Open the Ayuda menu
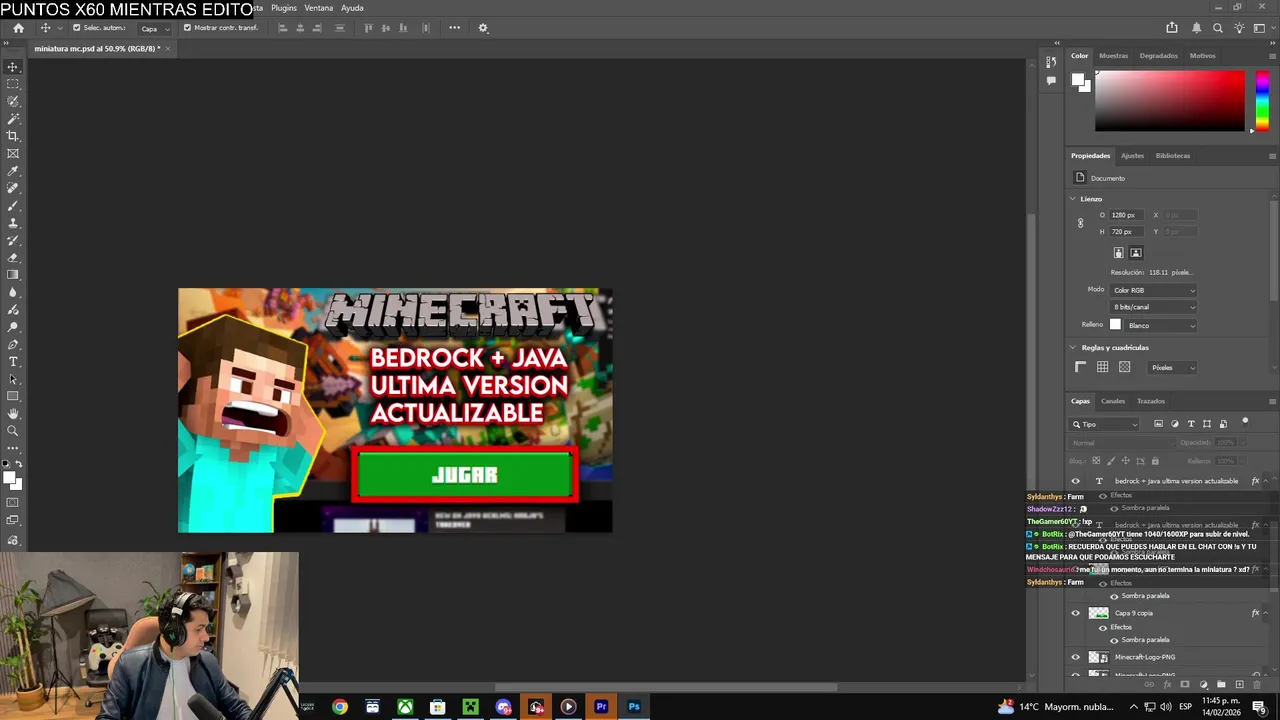The width and height of the screenshot is (1280, 720). (x=352, y=8)
